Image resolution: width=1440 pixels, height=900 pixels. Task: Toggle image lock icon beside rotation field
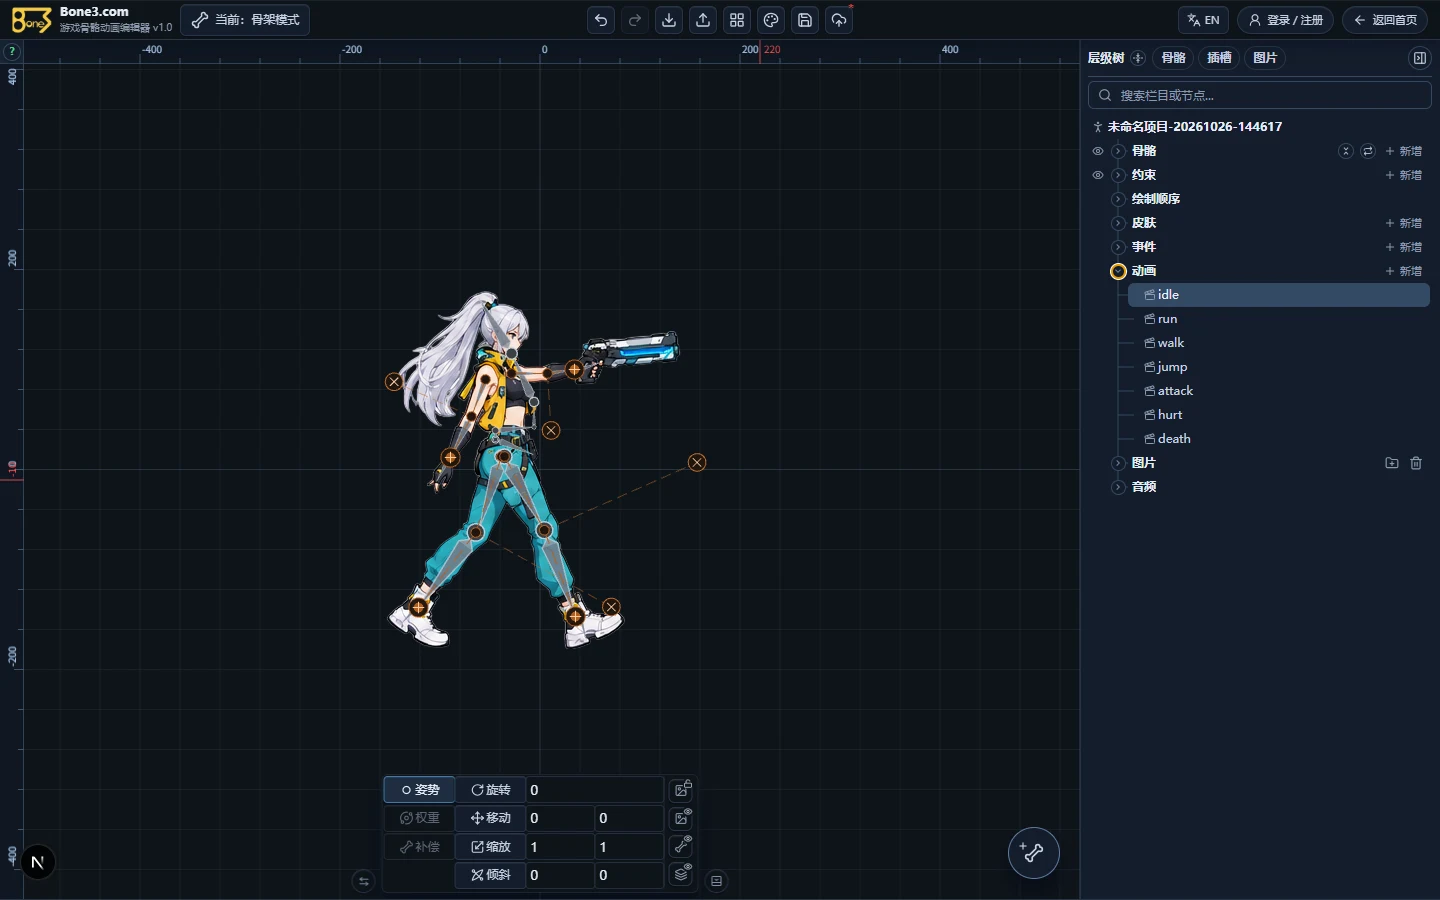(x=683, y=789)
